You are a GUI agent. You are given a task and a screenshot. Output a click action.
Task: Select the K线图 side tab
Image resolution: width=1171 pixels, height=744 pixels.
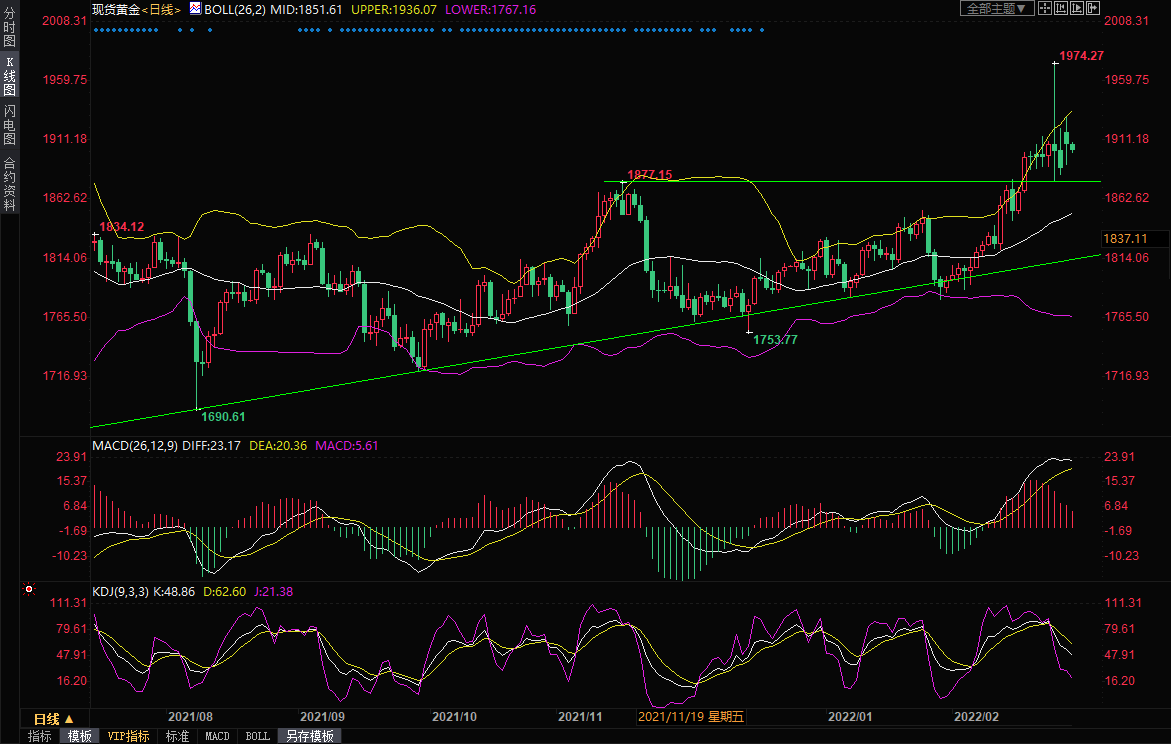coord(9,76)
